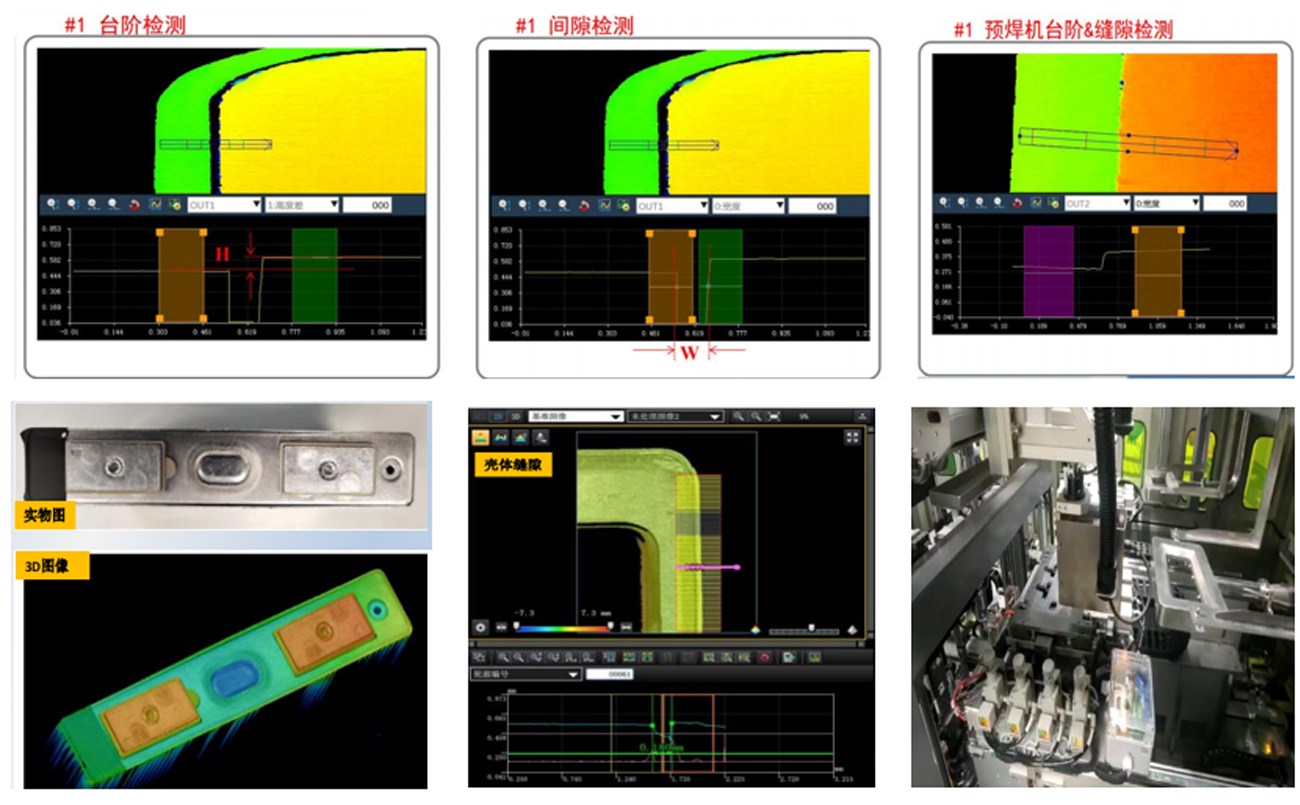Click first zoom icon in 预焊机台阶&缝隙检测 toolbar

click(943, 203)
